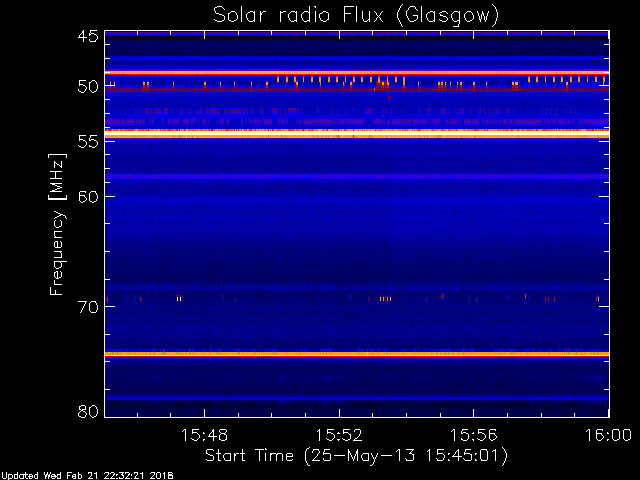
Task: Click the bright yellow band near 55 MHz
Action: tap(357, 134)
